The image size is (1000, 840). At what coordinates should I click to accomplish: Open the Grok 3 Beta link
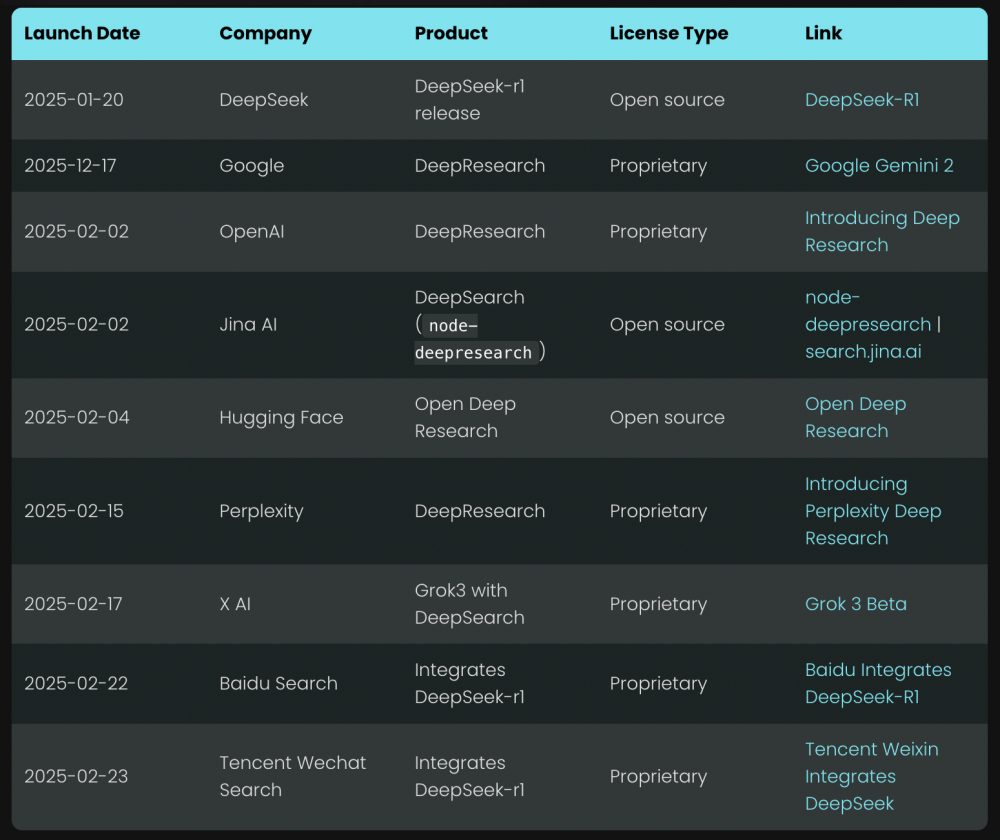pos(855,603)
